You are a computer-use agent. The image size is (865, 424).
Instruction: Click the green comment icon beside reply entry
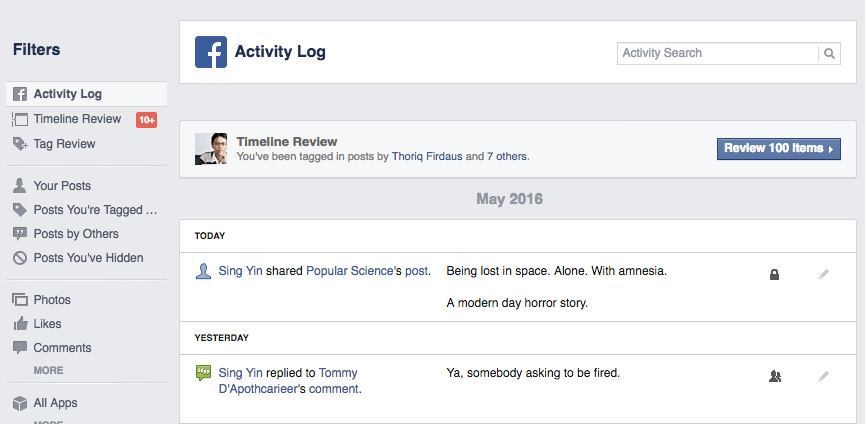tap(204, 373)
